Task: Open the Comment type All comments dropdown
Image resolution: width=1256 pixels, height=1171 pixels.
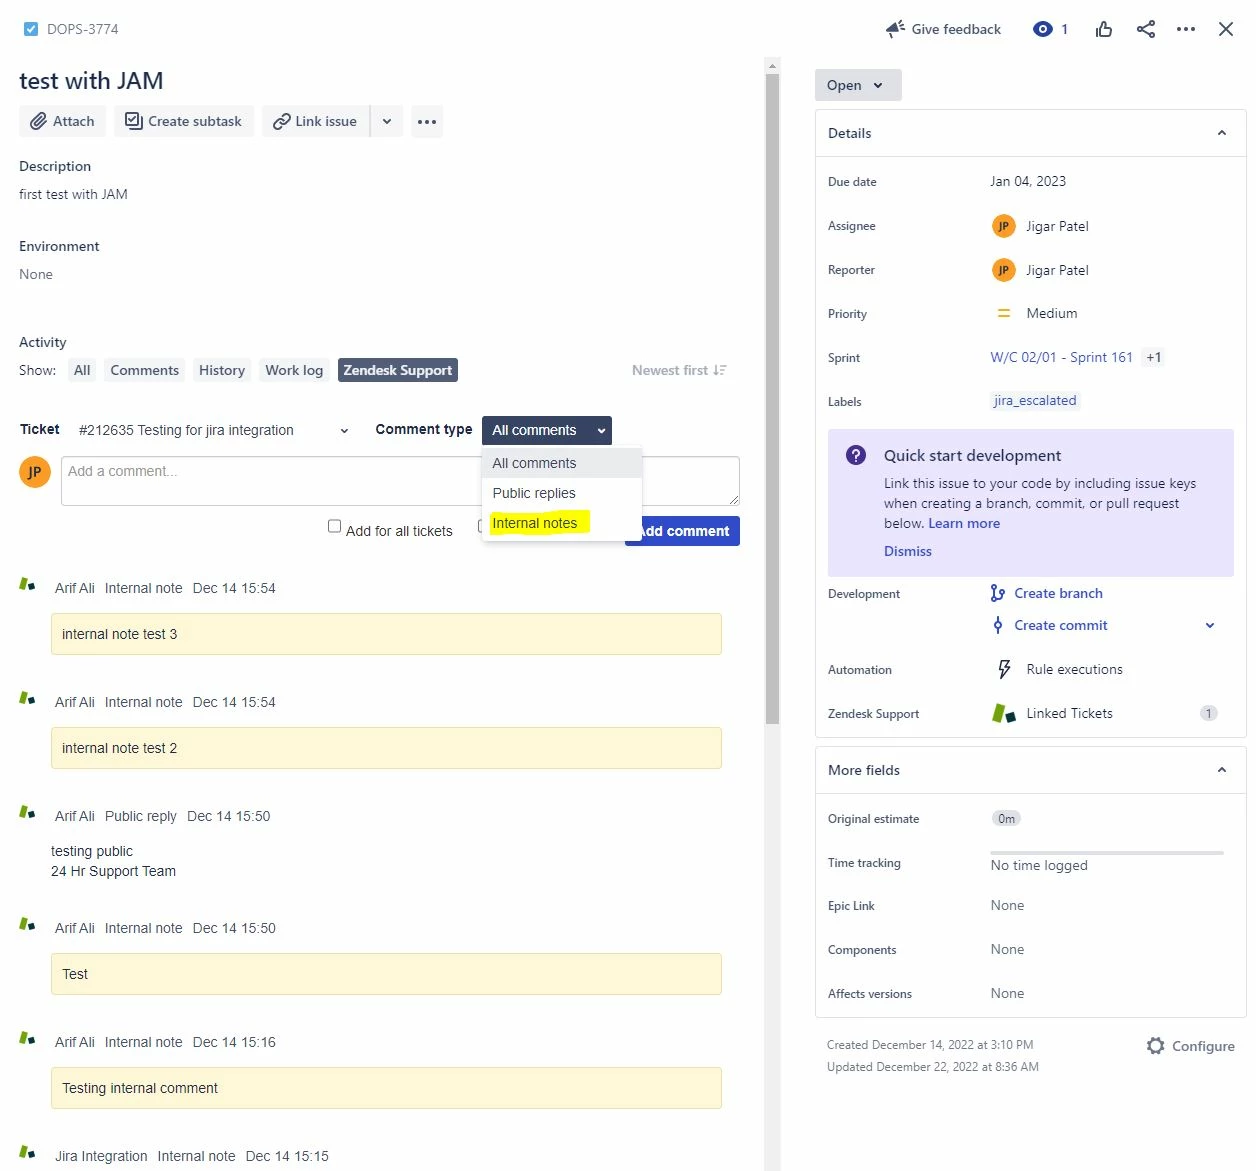Action: point(547,430)
